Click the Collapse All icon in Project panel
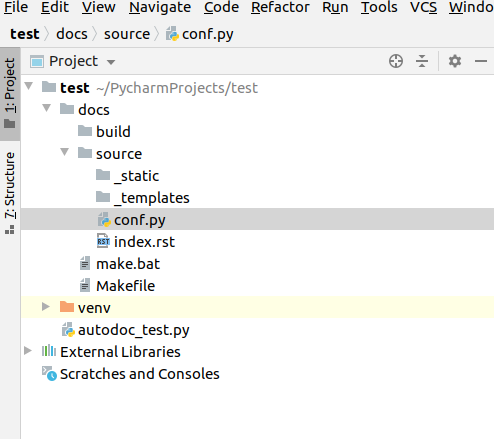Screen dimensions: 494x439 (x=422, y=61)
